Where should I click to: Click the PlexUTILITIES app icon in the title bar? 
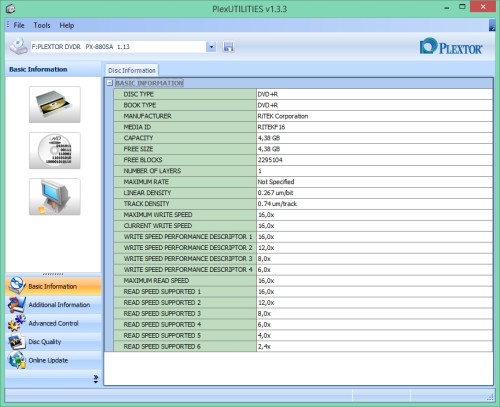[x=10, y=8]
